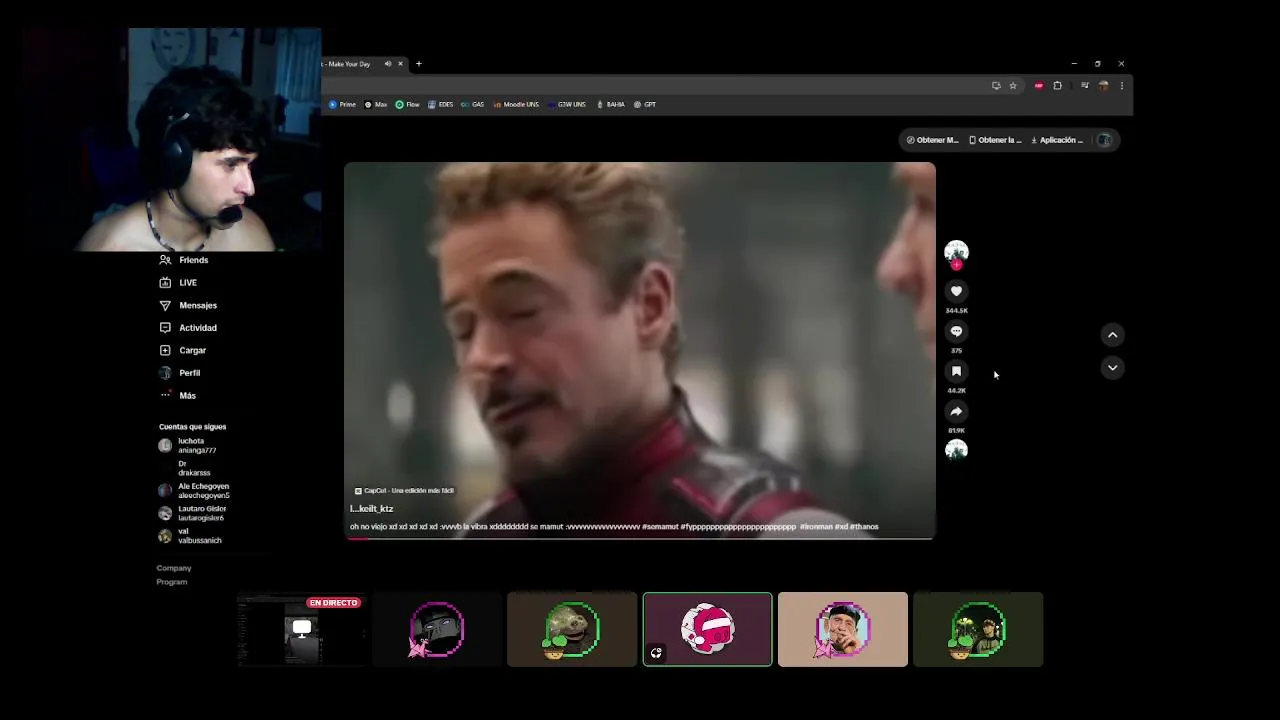Select the old man avatar tile
Image resolution: width=1280 pixels, height=720 pixels.
[843, 630]
